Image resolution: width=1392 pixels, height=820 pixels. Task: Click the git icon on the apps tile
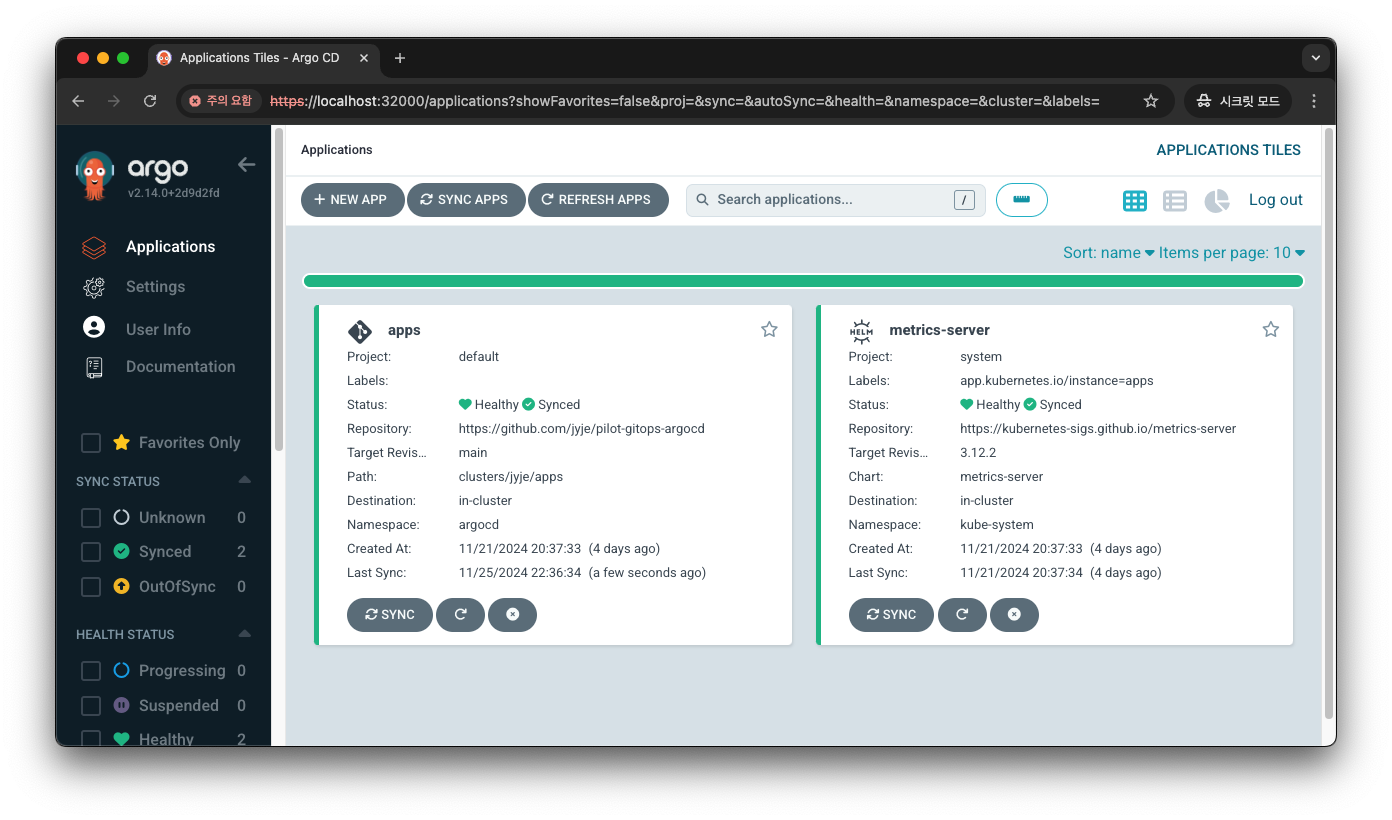tap(359, 331)
